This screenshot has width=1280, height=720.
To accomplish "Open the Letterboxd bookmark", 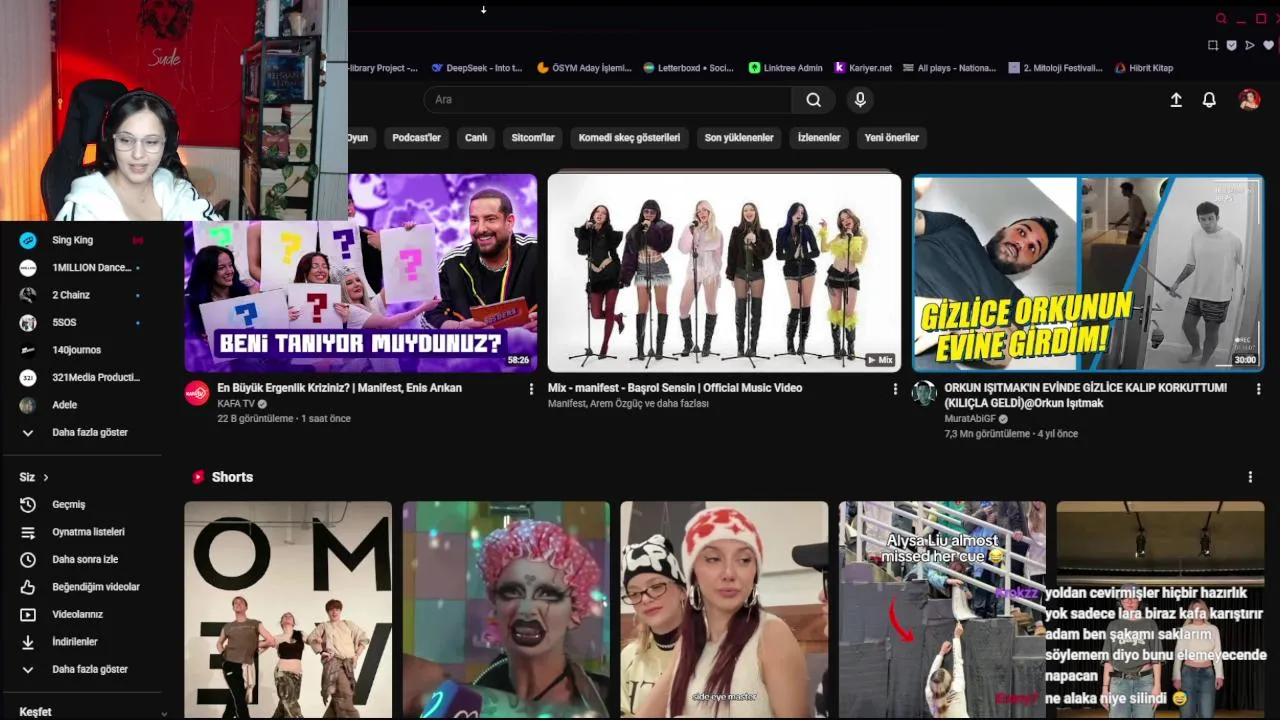I will coord(689,68).
